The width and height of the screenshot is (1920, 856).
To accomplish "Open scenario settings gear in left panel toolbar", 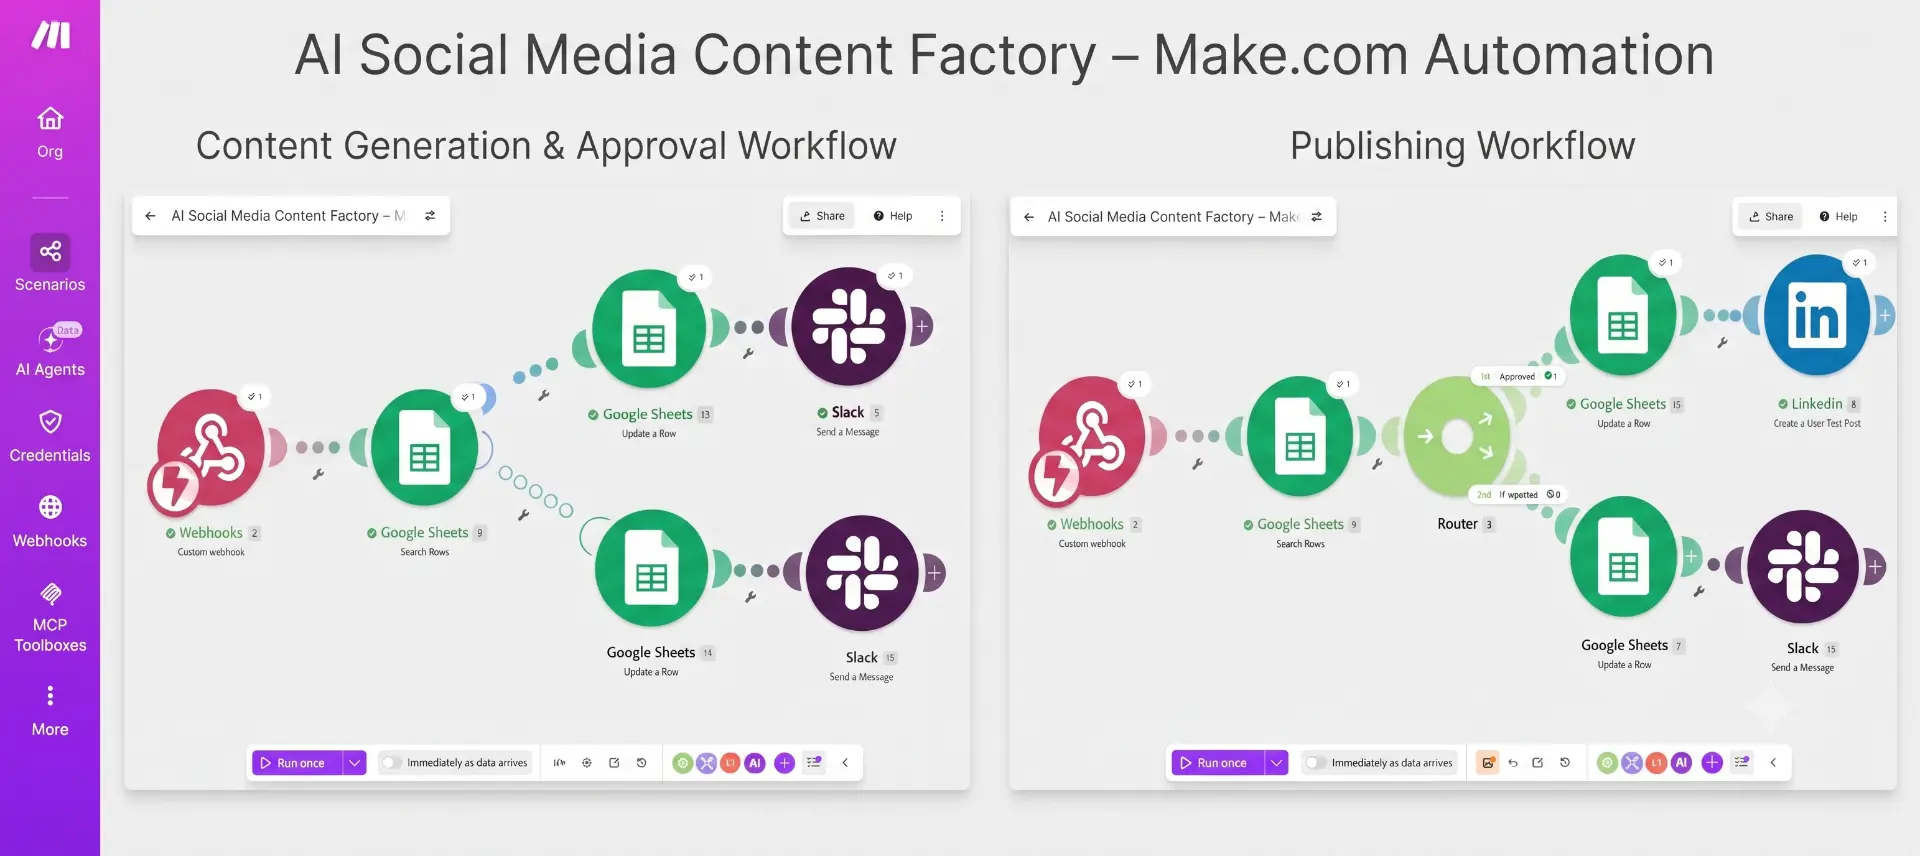I will pos(587,763).
